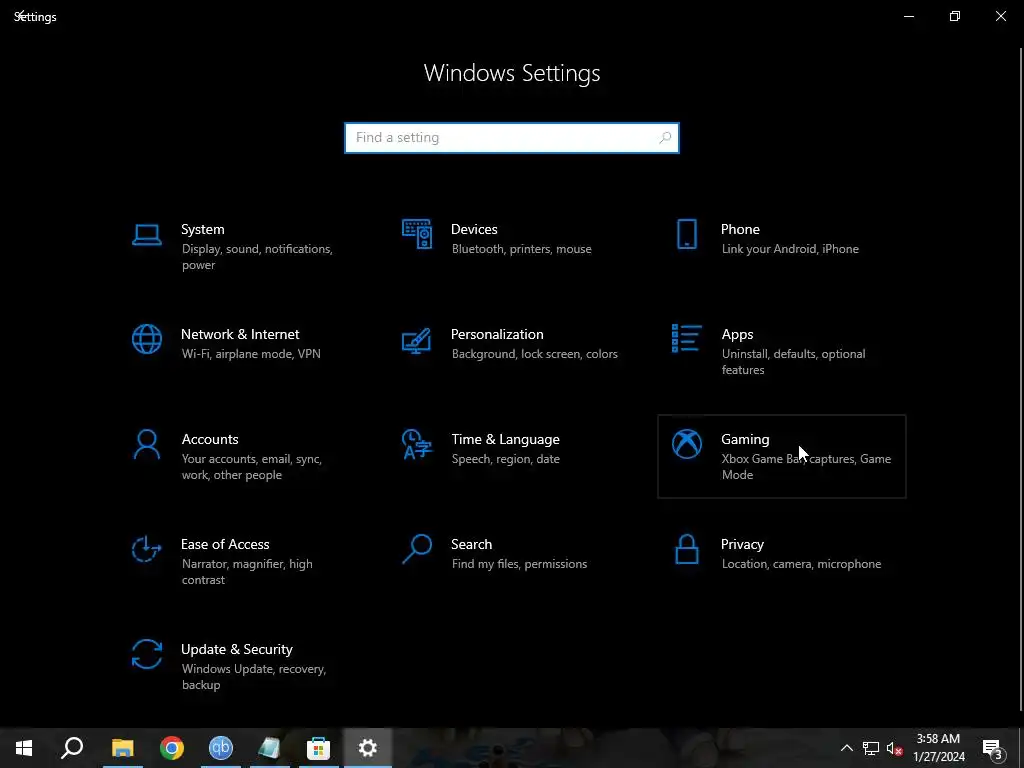Viewport: 1024px width, 768px height.
Task: Click the Devices keyboard and speaker icon
Action: pos(417,234)
